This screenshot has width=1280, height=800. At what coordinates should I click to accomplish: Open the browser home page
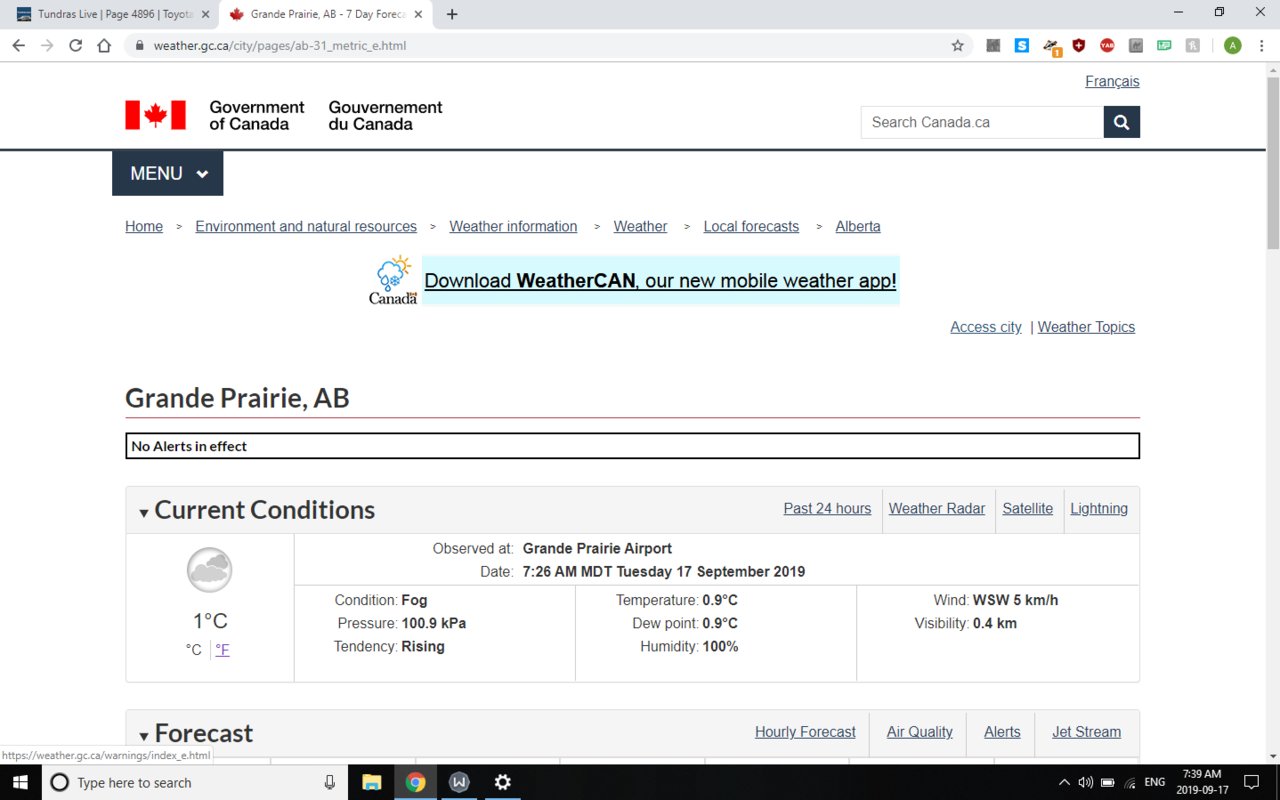pyautogui.click(x=104, y=45)
